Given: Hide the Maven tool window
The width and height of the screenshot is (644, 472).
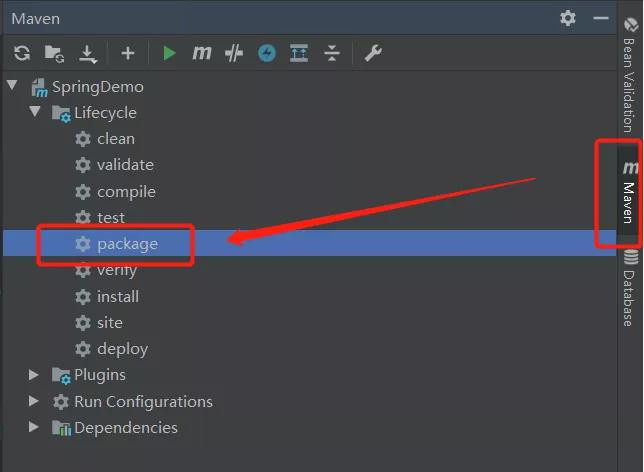Looking at the screenshot, I should [600, 18].
